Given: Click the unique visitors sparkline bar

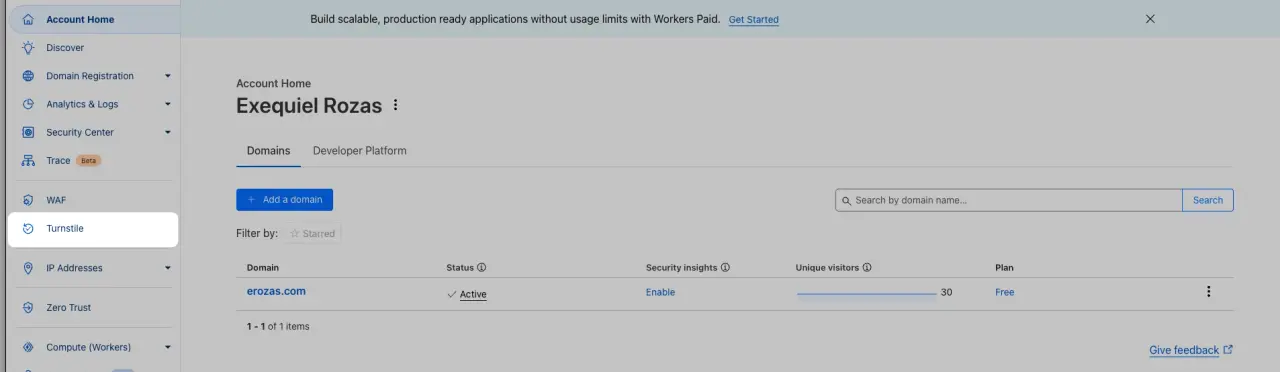Looking at the screenshot, I should coord(866,294).
